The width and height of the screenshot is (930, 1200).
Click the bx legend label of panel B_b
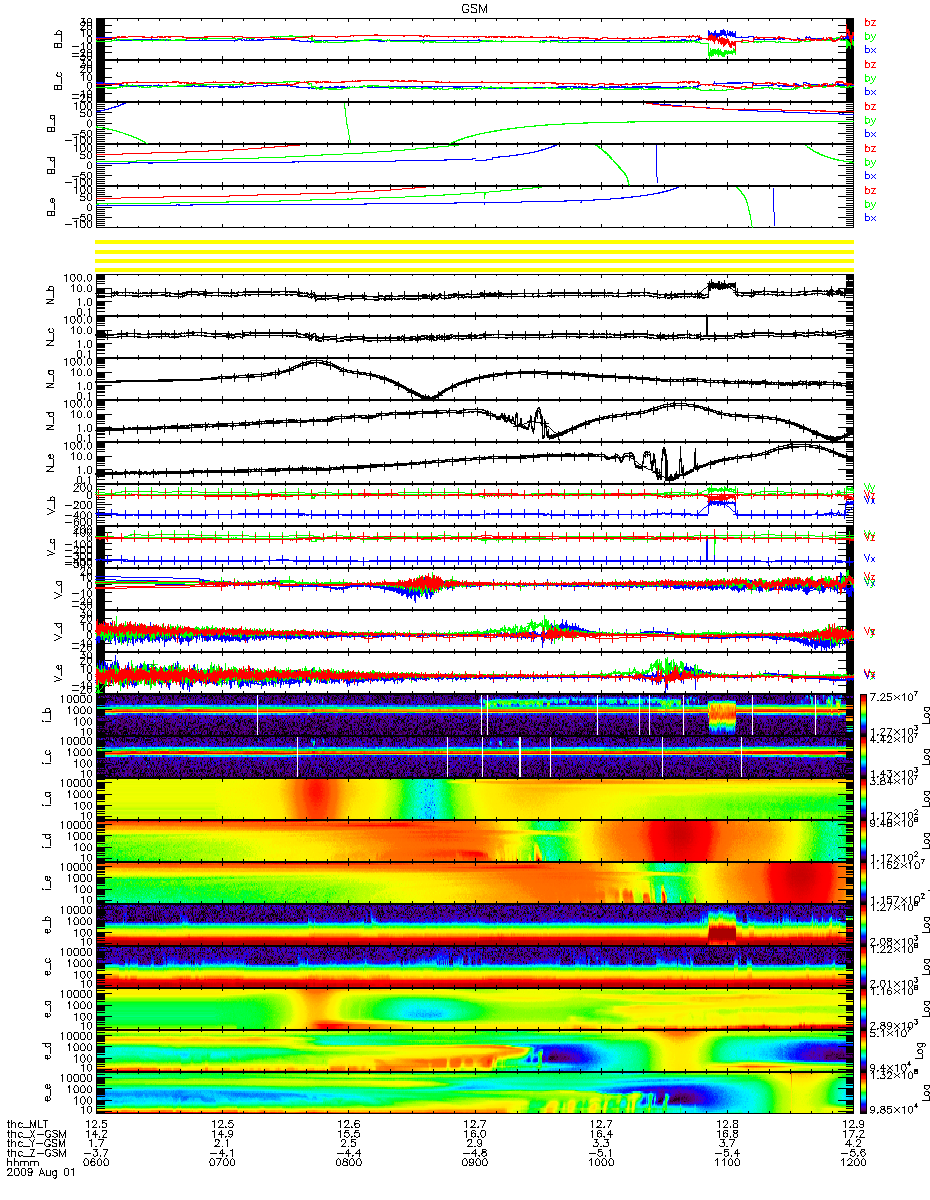pyautogui.click(x=870, y=50)
